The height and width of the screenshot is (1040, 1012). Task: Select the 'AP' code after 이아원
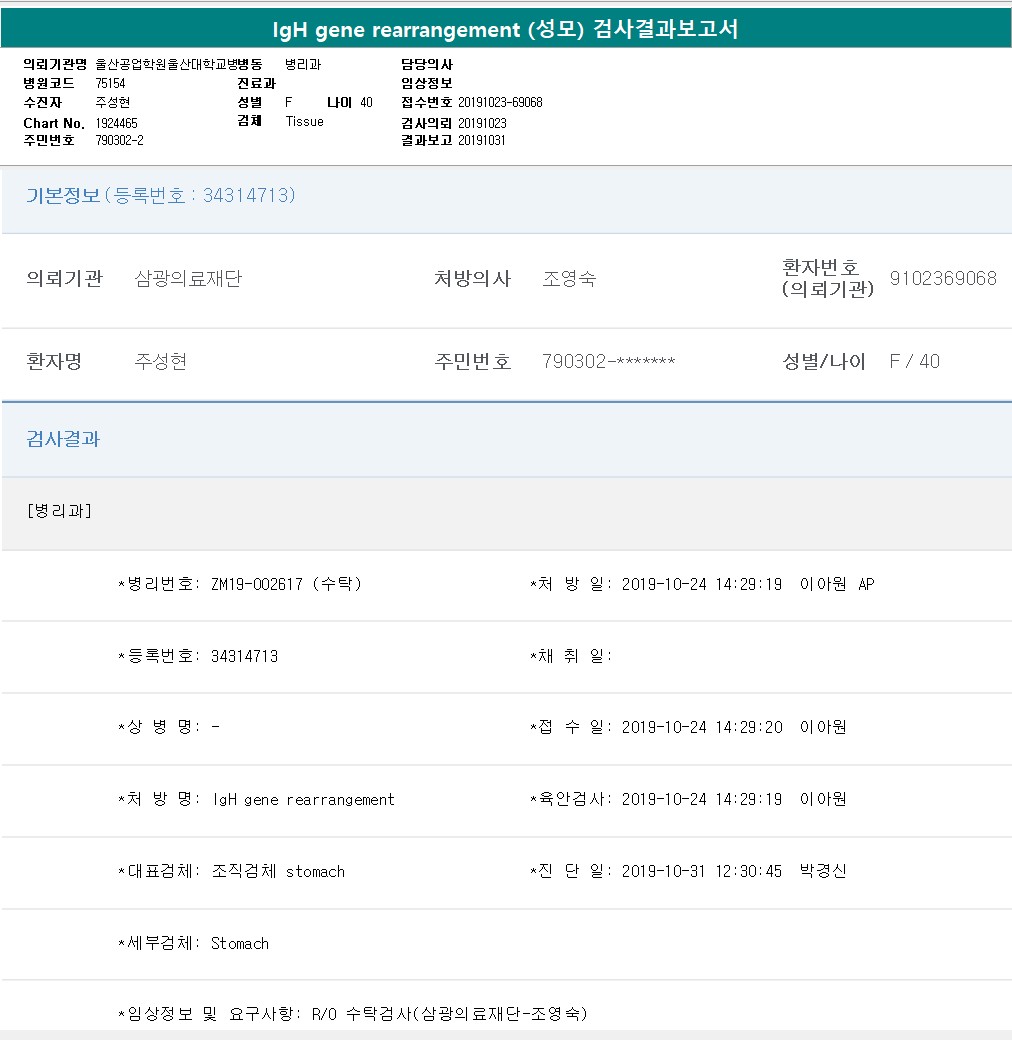pyautogui.click(x=866, y=584)
